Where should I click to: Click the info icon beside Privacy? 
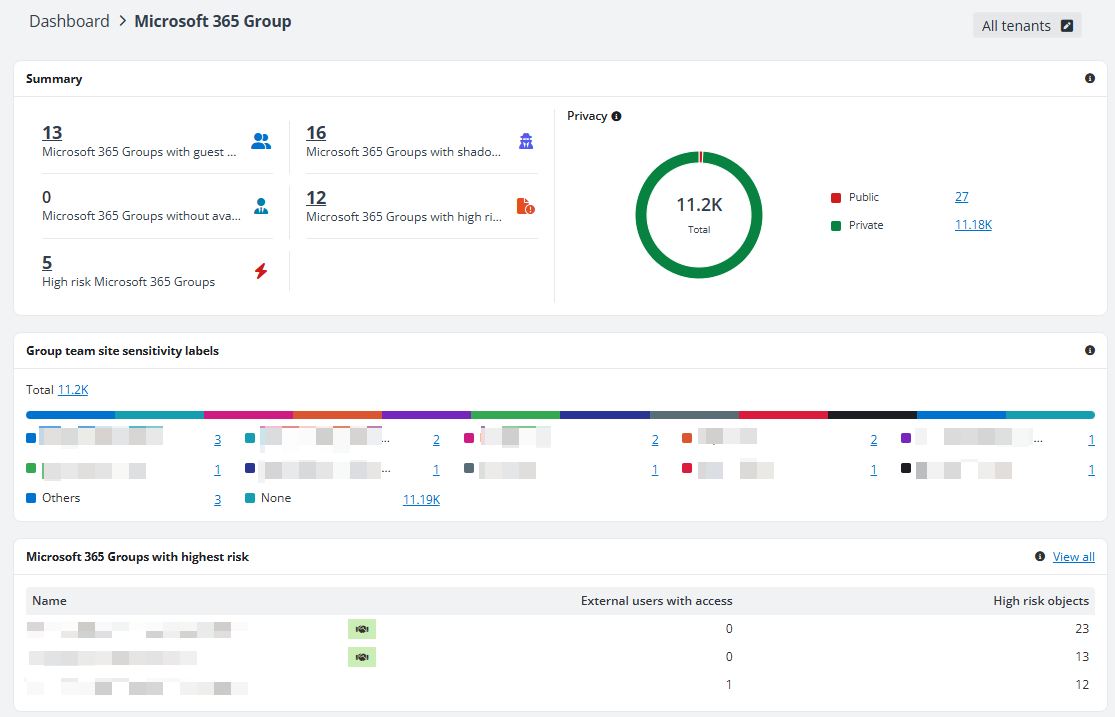click(618, 115)
